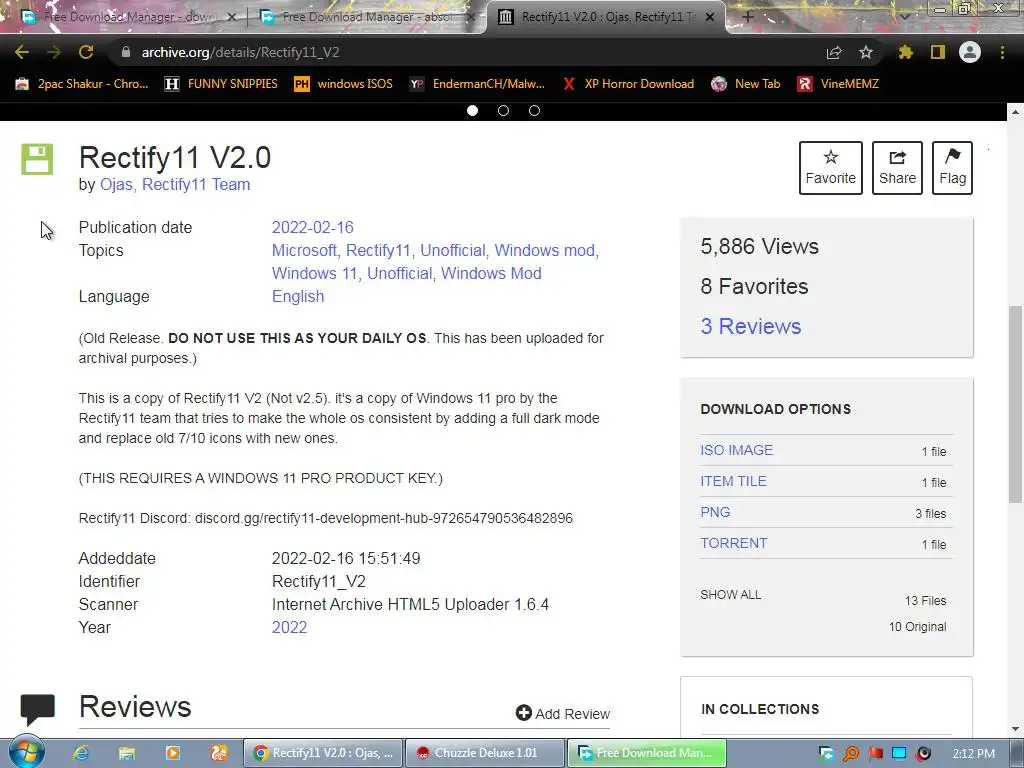Click the monitor icon in system tray

pyautogui.click(x=899, y=754)
